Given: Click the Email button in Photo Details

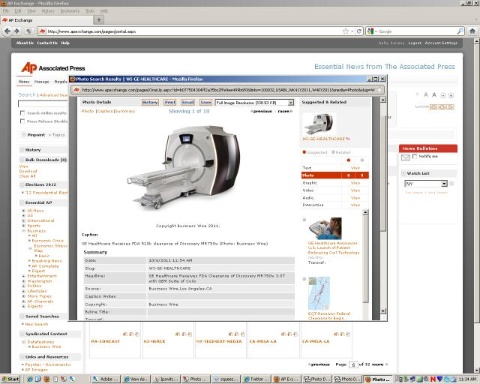Looking at the screenshot, I should [188, 102].
